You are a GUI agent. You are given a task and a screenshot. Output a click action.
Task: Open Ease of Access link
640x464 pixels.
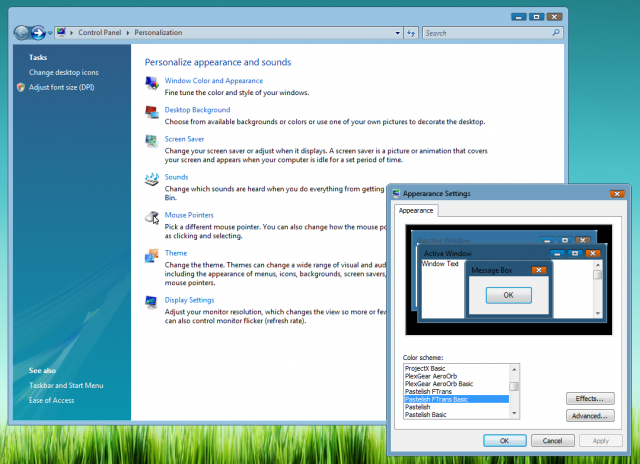[51, 400]
